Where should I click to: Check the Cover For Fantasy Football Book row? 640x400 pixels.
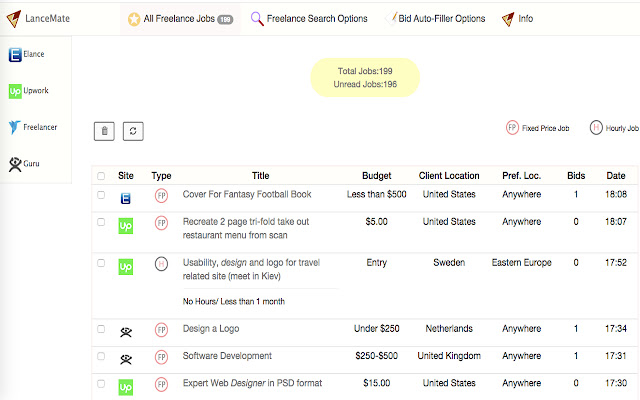click(101, 195)
